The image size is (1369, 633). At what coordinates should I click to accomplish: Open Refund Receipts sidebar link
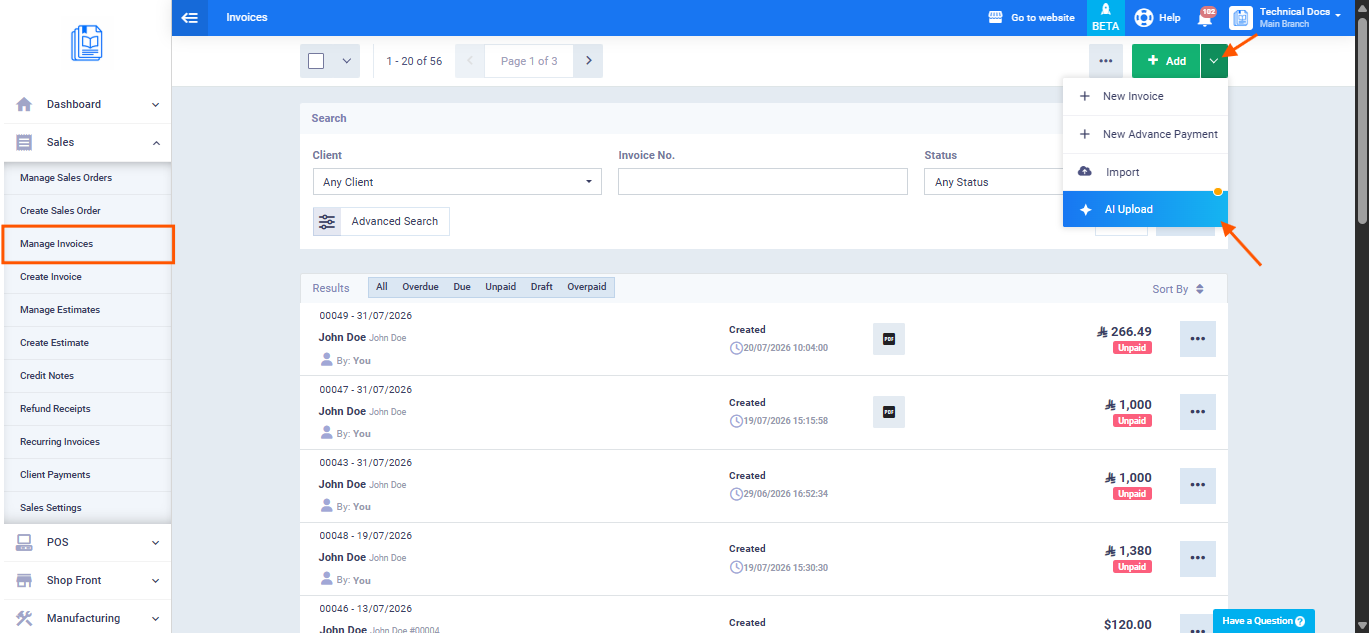(86, 409)
